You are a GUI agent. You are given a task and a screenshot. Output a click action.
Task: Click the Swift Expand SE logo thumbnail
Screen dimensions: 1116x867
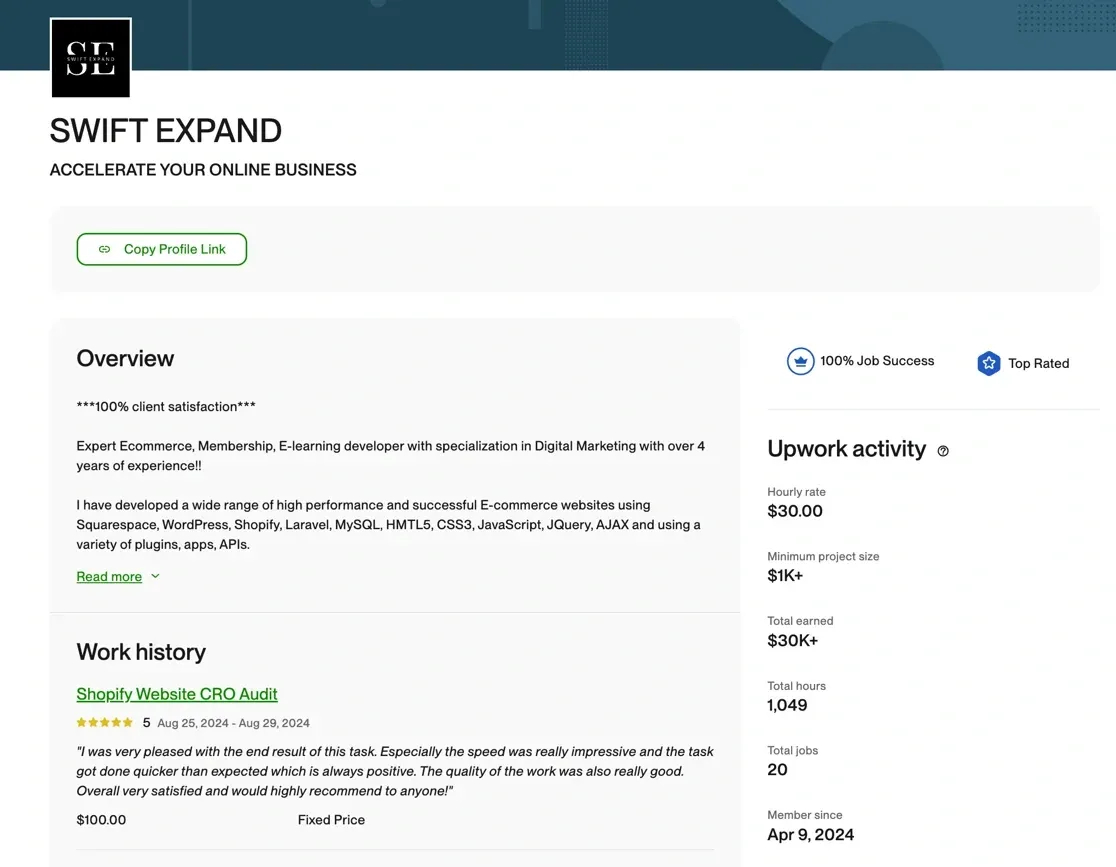pos(90,58)
